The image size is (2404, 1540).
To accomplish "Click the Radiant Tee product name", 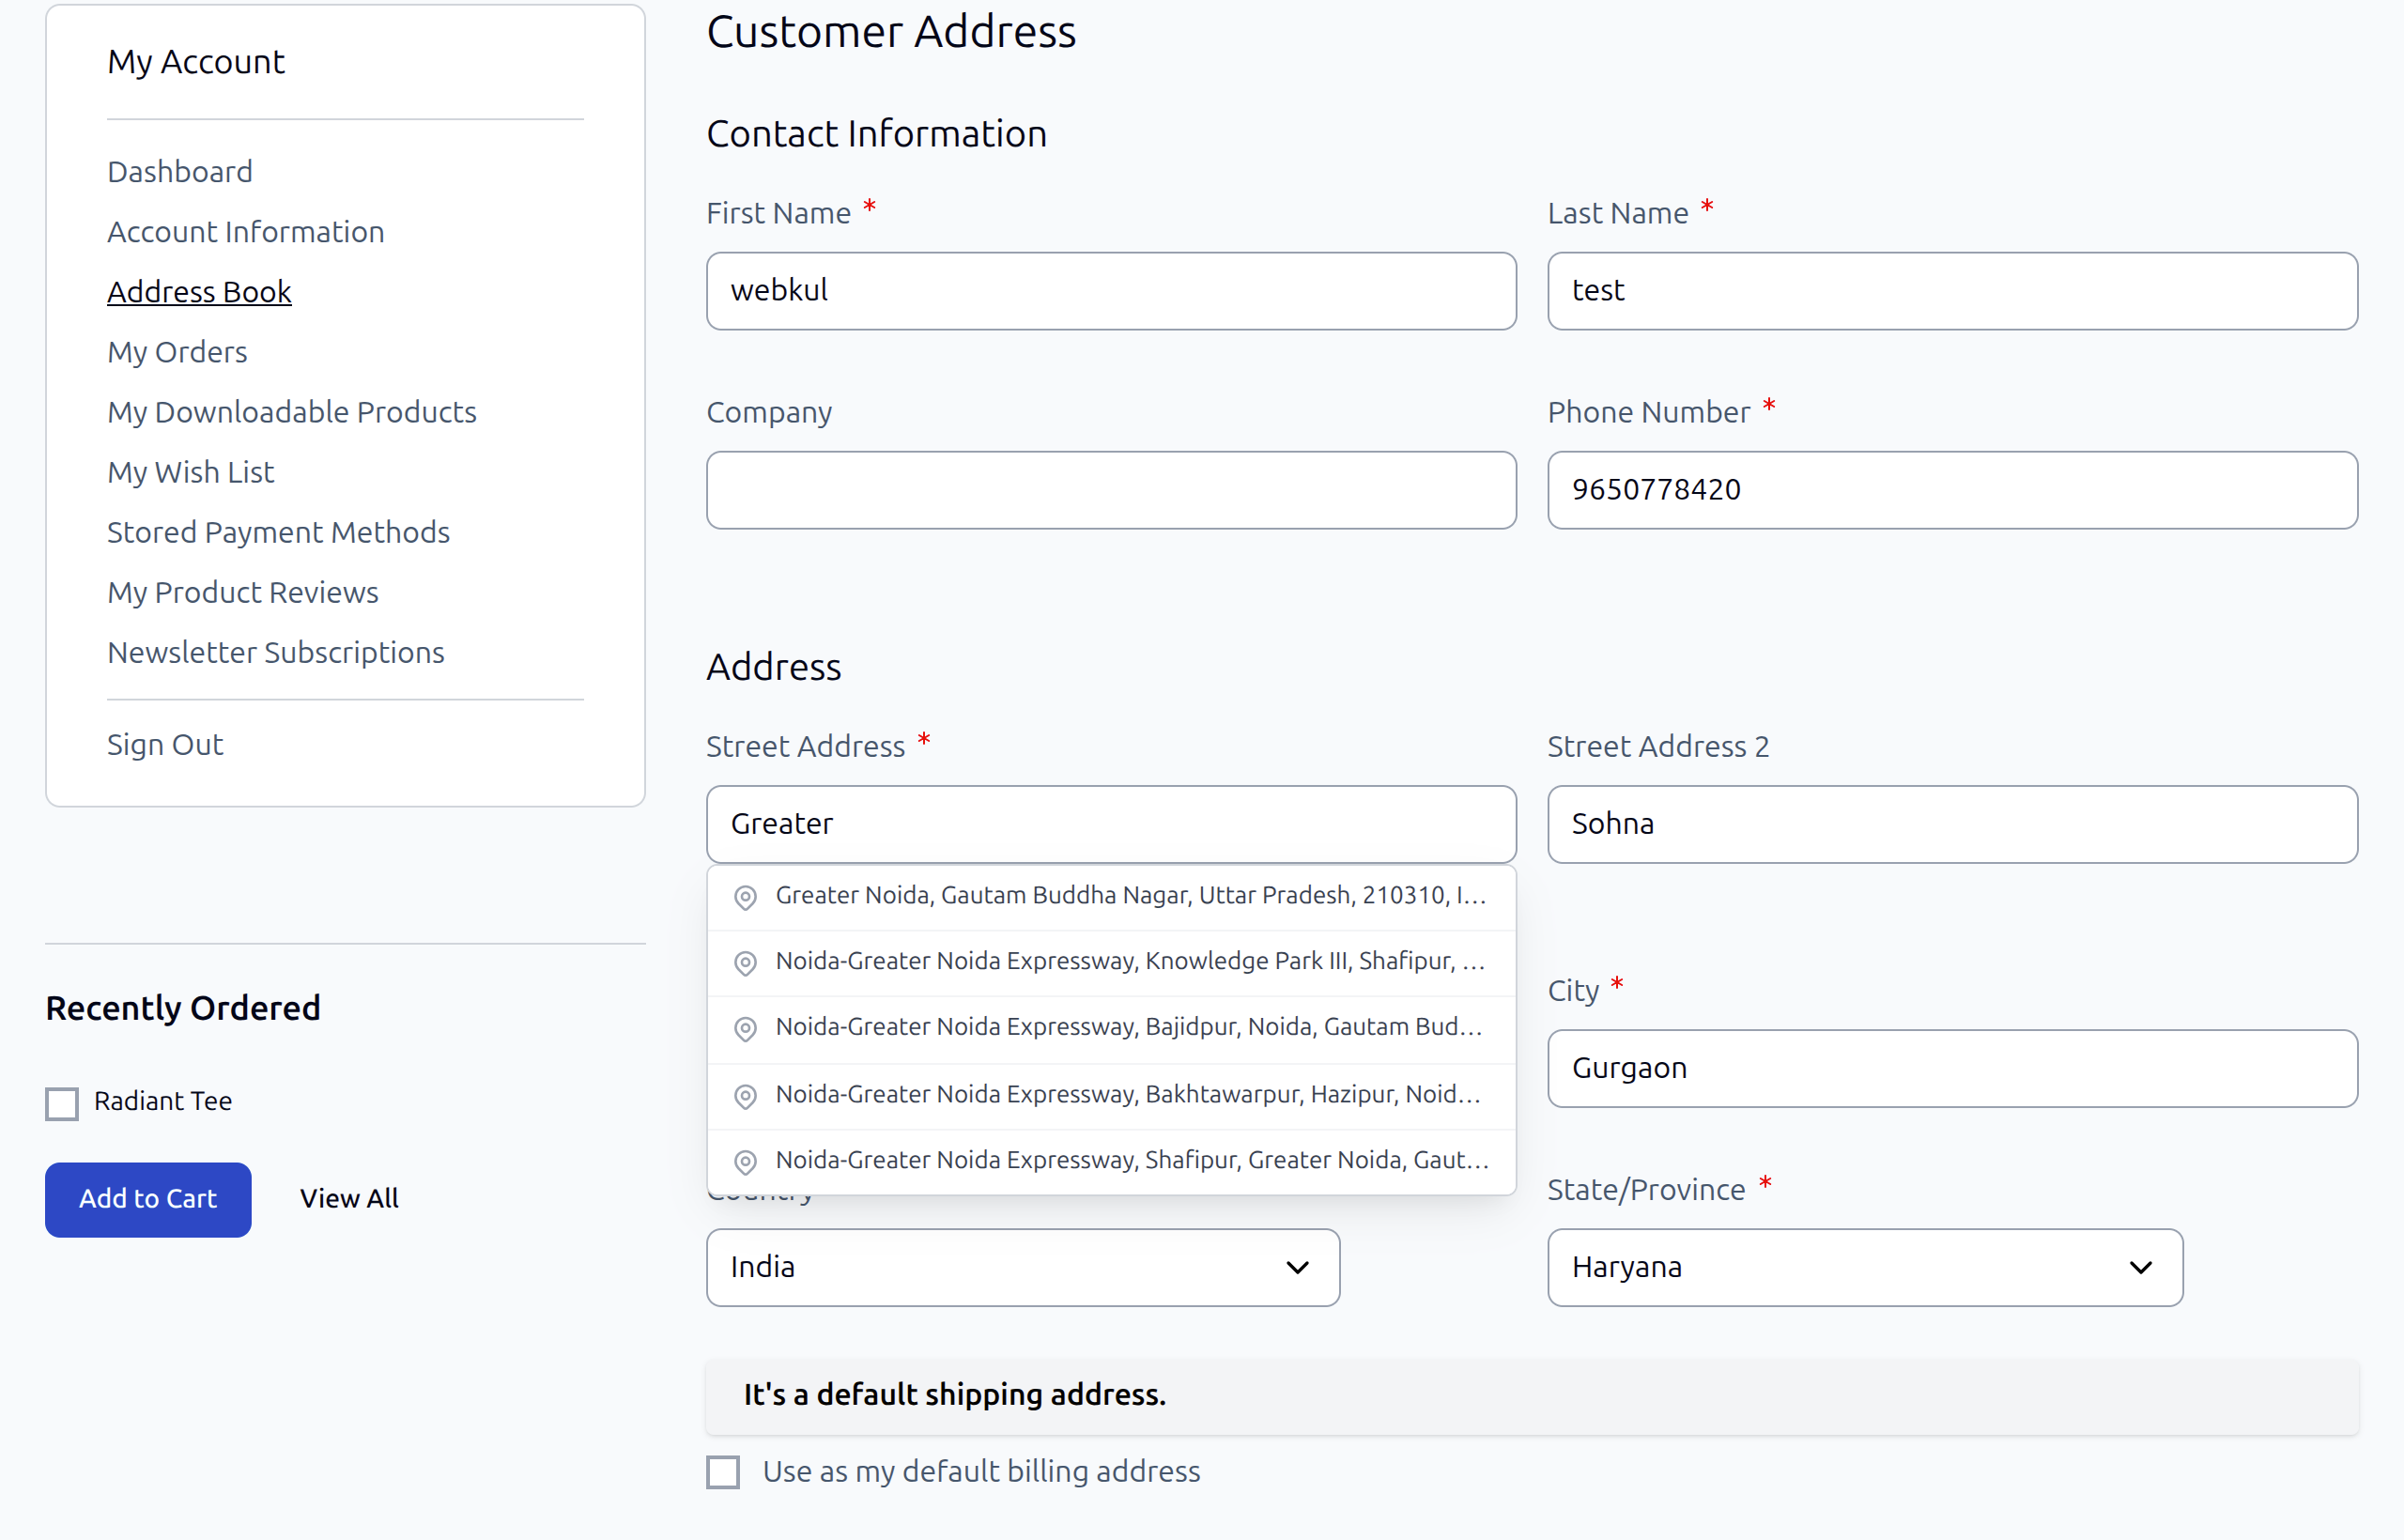I will [163, 1101].
